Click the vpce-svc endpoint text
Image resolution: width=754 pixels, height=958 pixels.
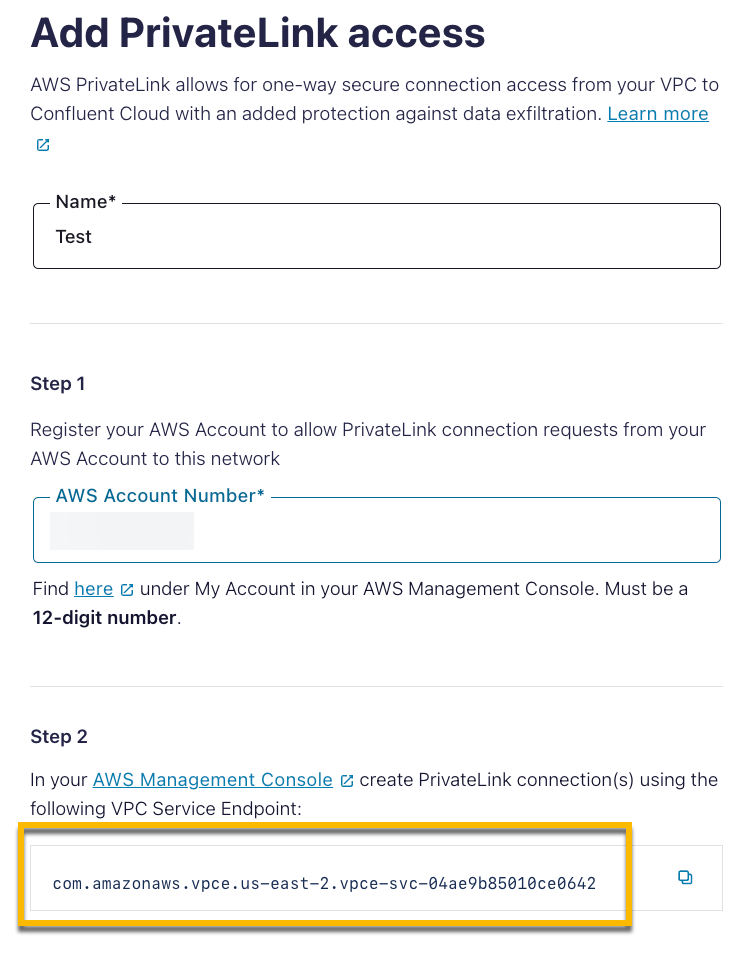click(x=324, y=884)
